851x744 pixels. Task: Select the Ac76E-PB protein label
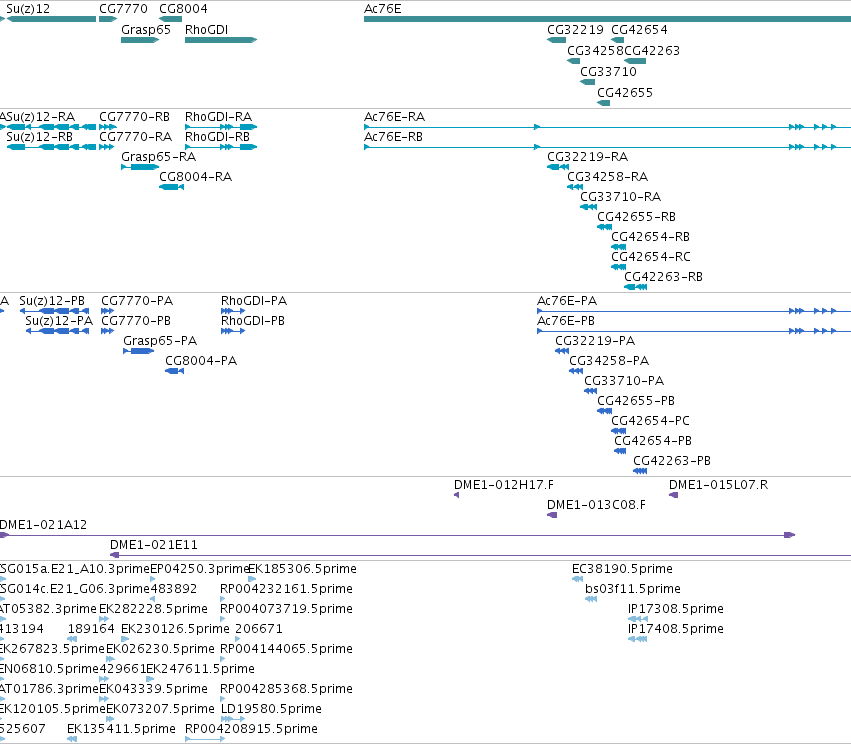tap(566, 321)
